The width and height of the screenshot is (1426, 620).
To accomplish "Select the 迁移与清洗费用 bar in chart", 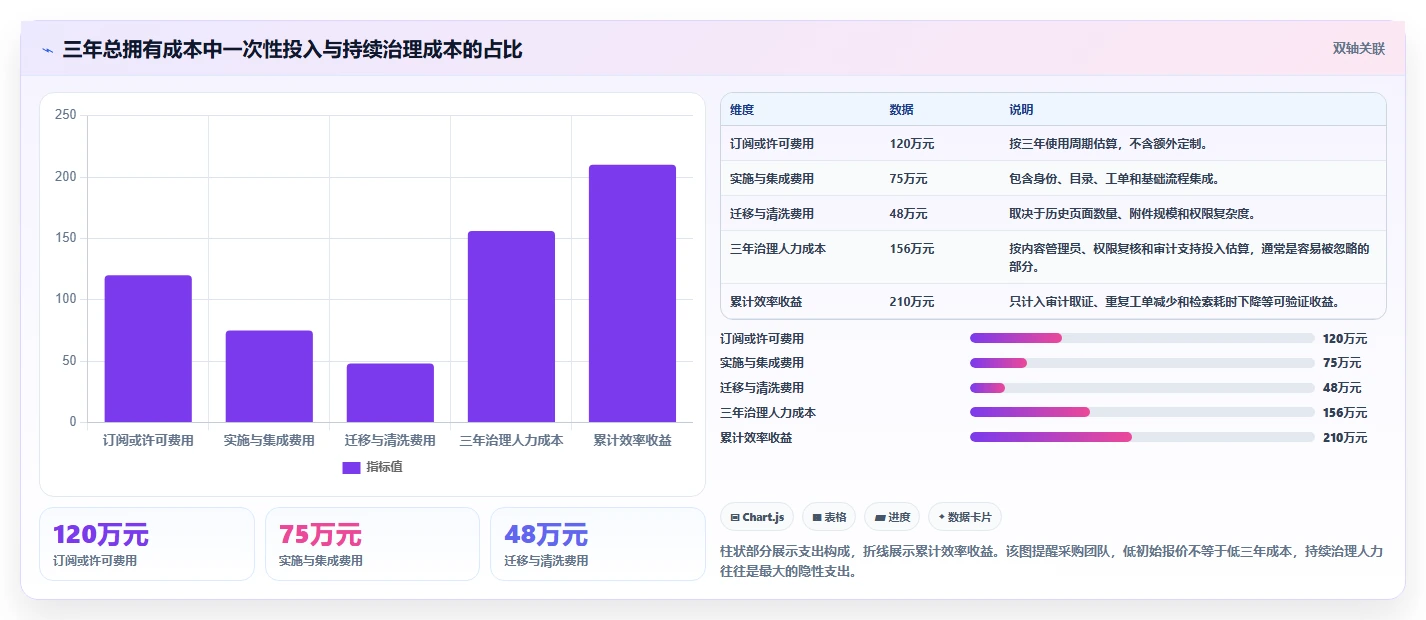I will pyautogui.click(x=390, y=393).
